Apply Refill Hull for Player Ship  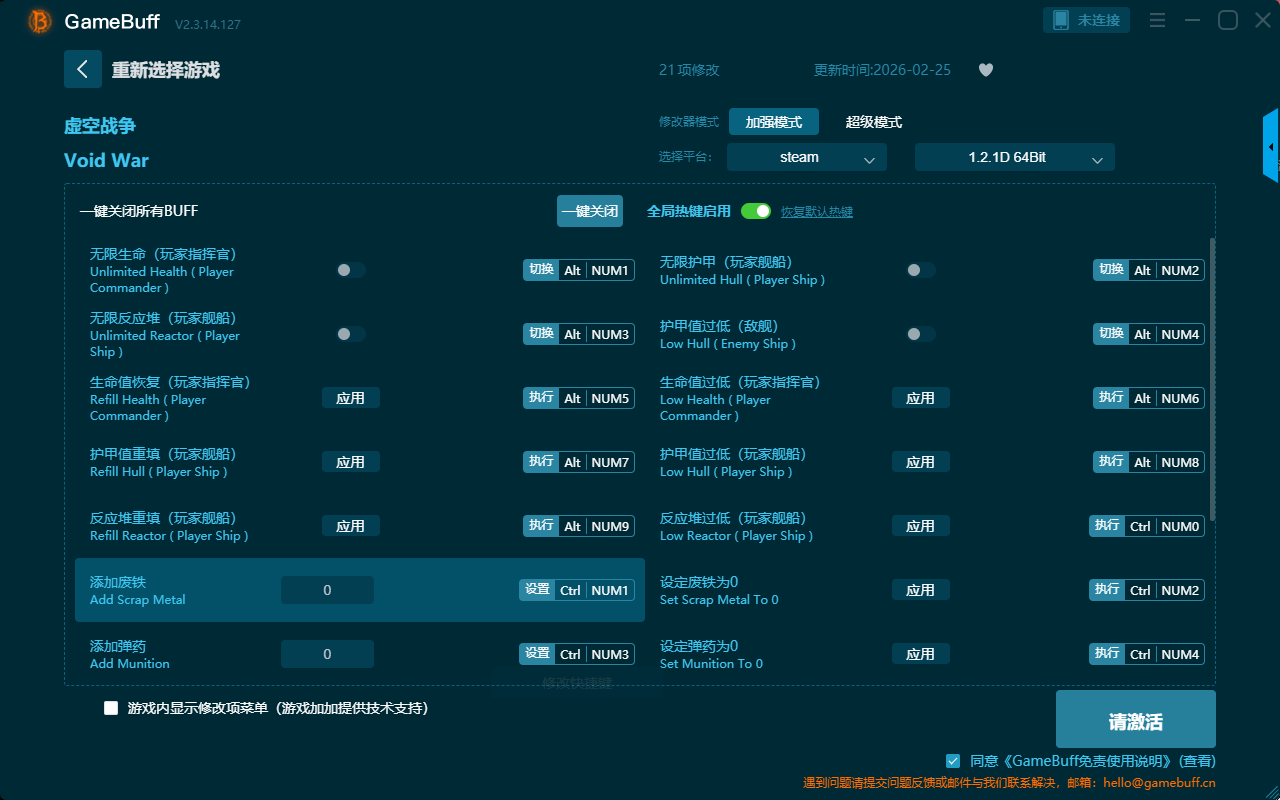tap(350, 462)
